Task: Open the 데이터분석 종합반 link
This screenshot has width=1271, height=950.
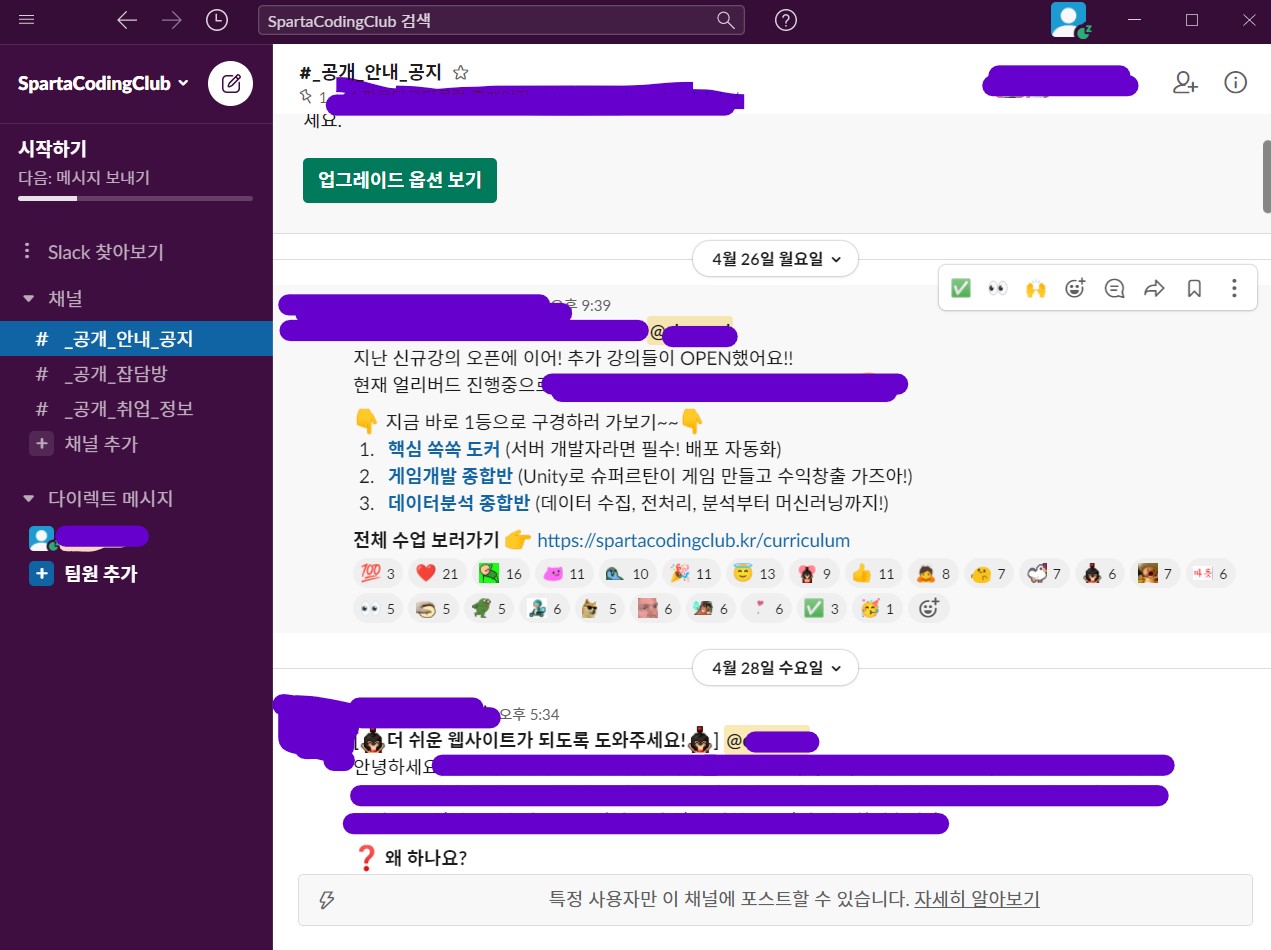Action: coord(459,503)
